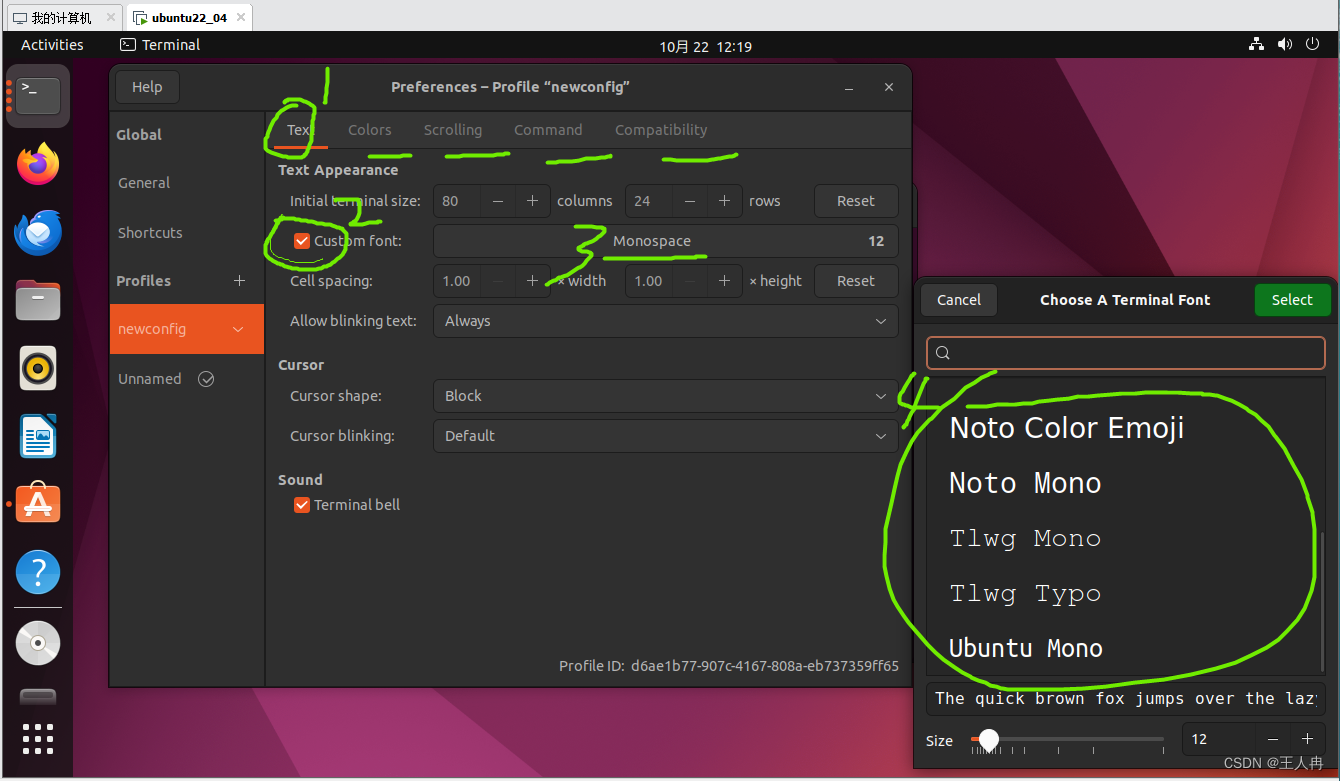Decrease the rows value with minus
Screen dimensions: 1340x781
point(690,201)
